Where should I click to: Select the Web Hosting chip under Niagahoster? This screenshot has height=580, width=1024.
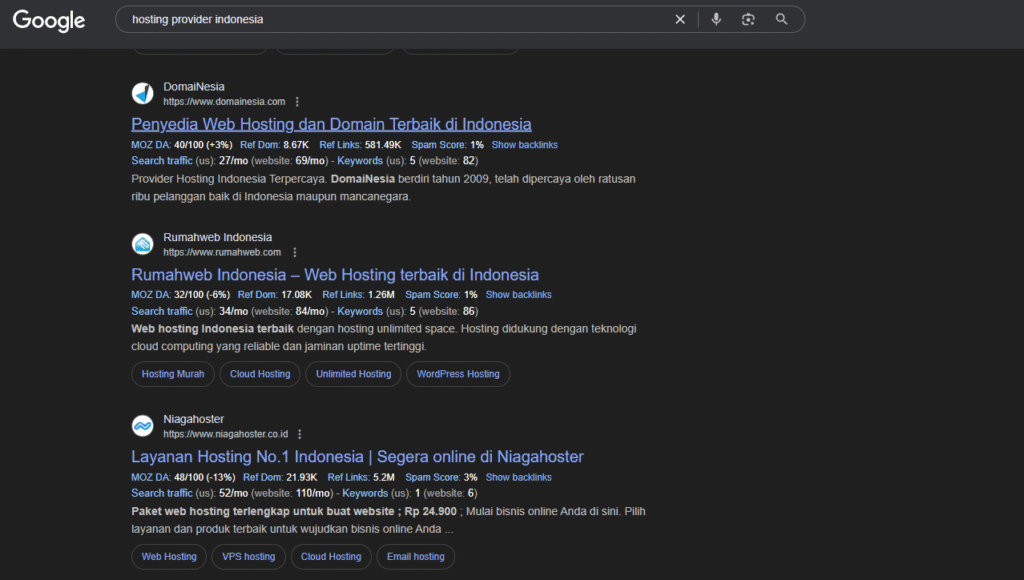coord(169,556)
